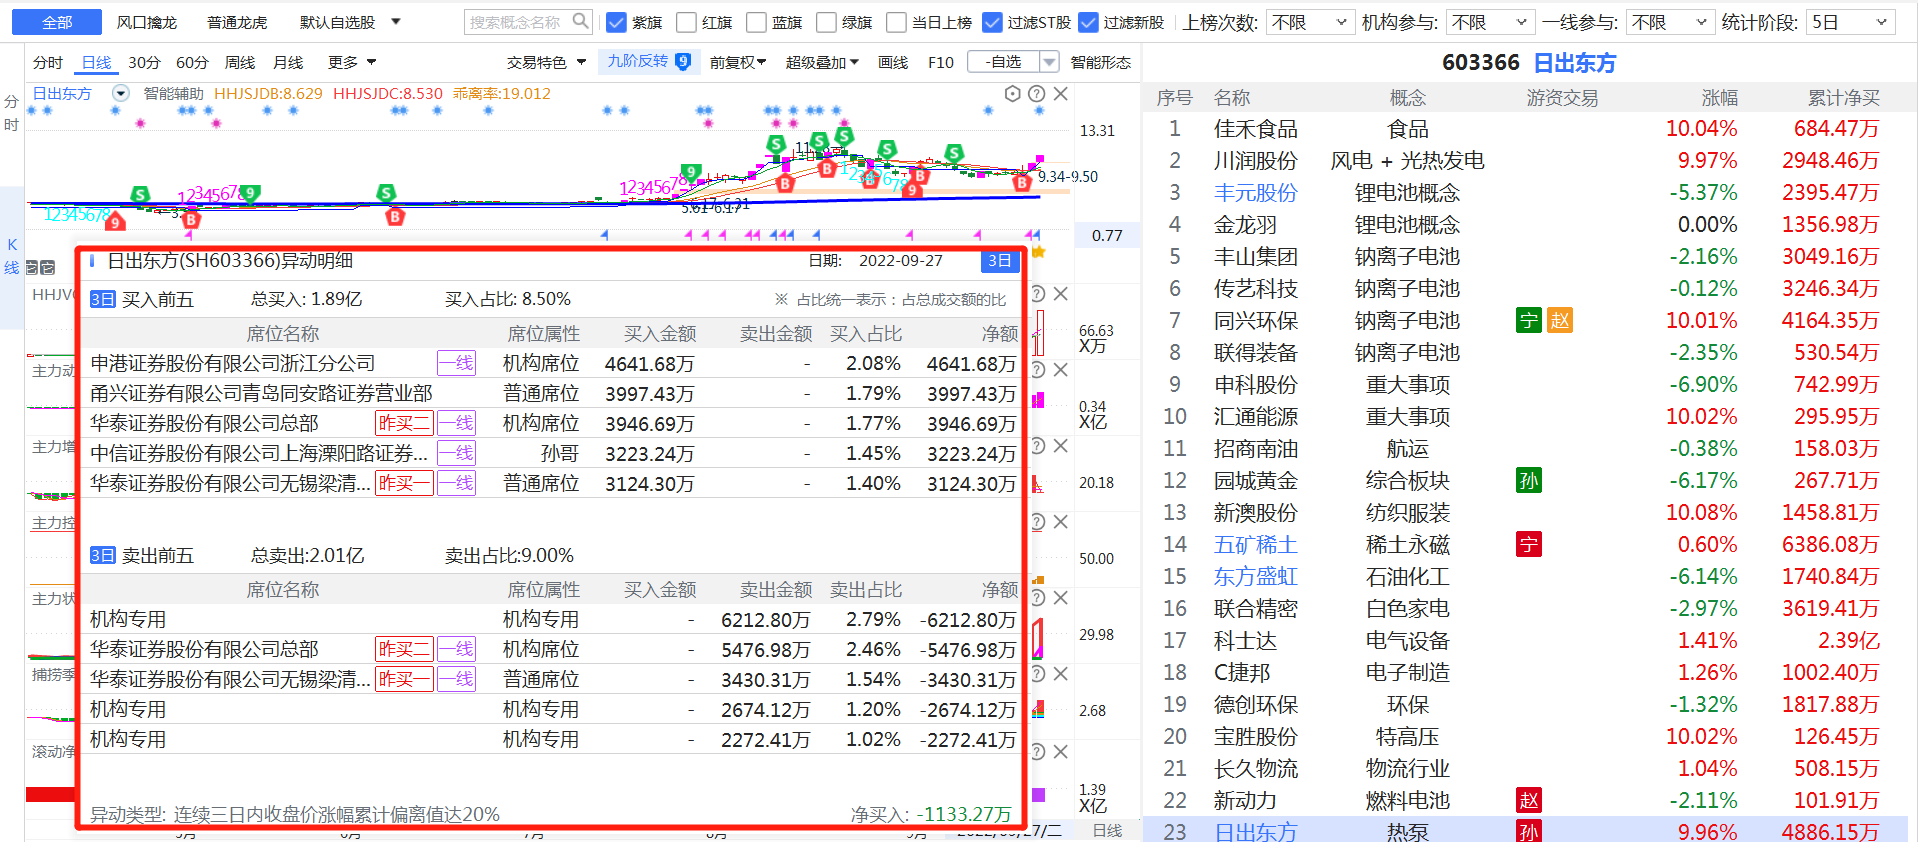The height and width of the screenshot is (842, 1918).
Task: Sort by the 涨幅 column header
Action: (x=1720, y=97)
